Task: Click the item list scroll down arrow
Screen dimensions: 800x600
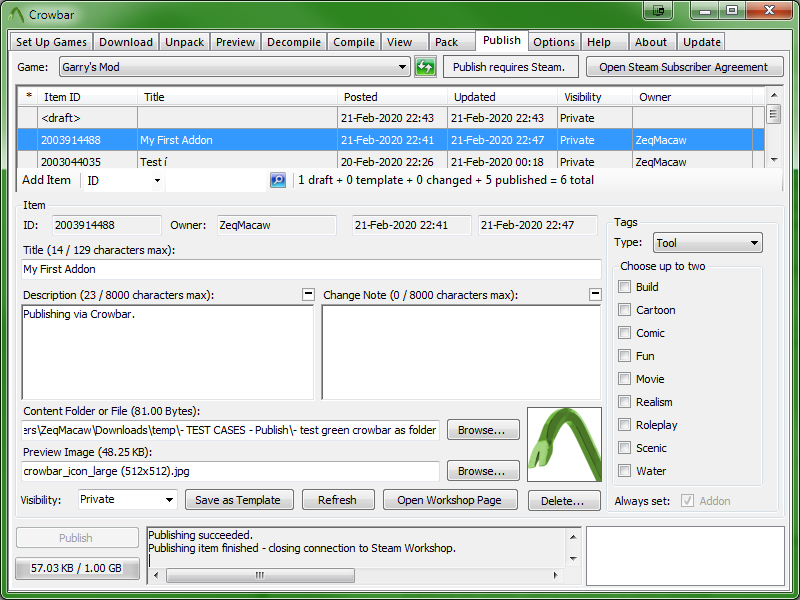Action: [x=773, y=160]
